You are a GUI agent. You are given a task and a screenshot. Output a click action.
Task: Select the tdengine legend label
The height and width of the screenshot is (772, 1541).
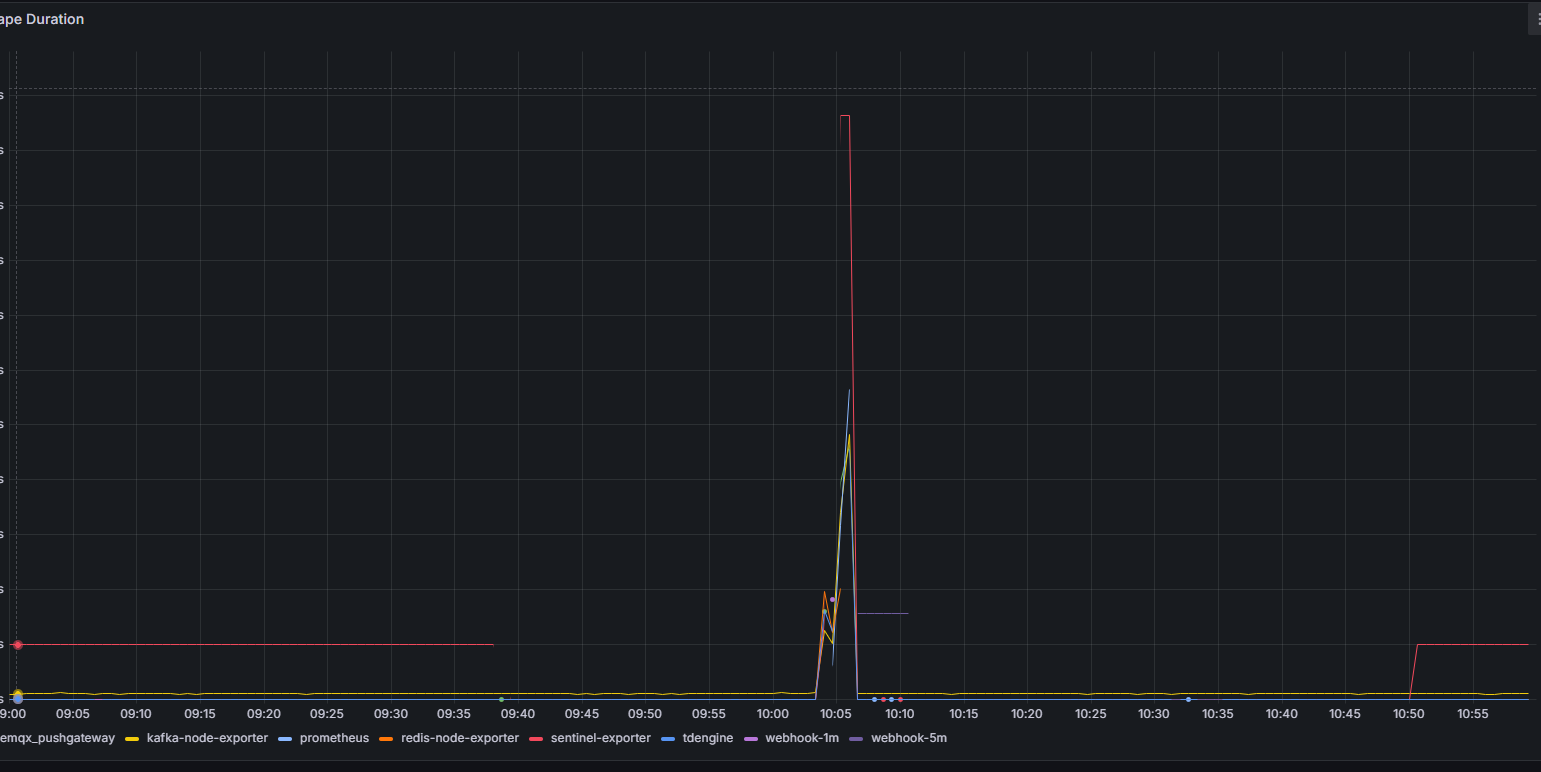click(706, 738)
